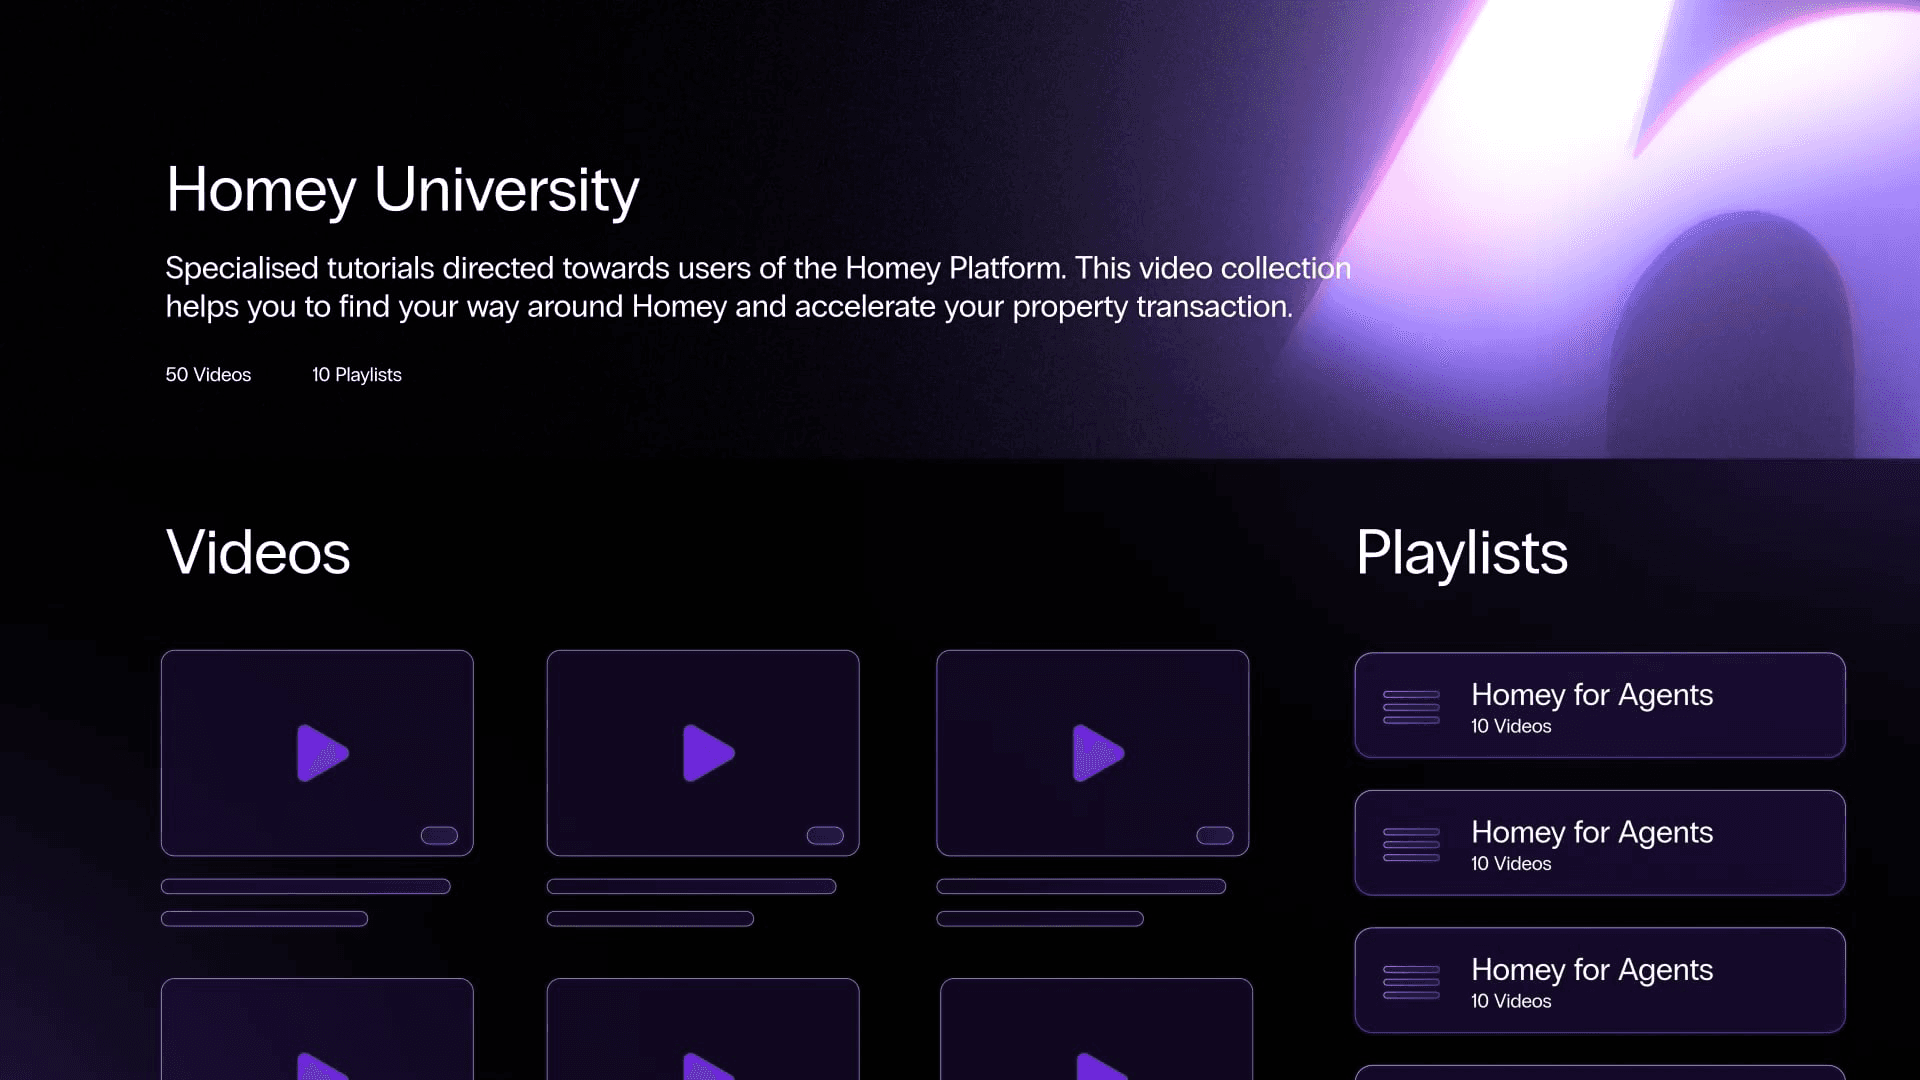Click duration badge on third video thumbnail
This screenshot has width=1920, height=1080.
coord(1214,835)
